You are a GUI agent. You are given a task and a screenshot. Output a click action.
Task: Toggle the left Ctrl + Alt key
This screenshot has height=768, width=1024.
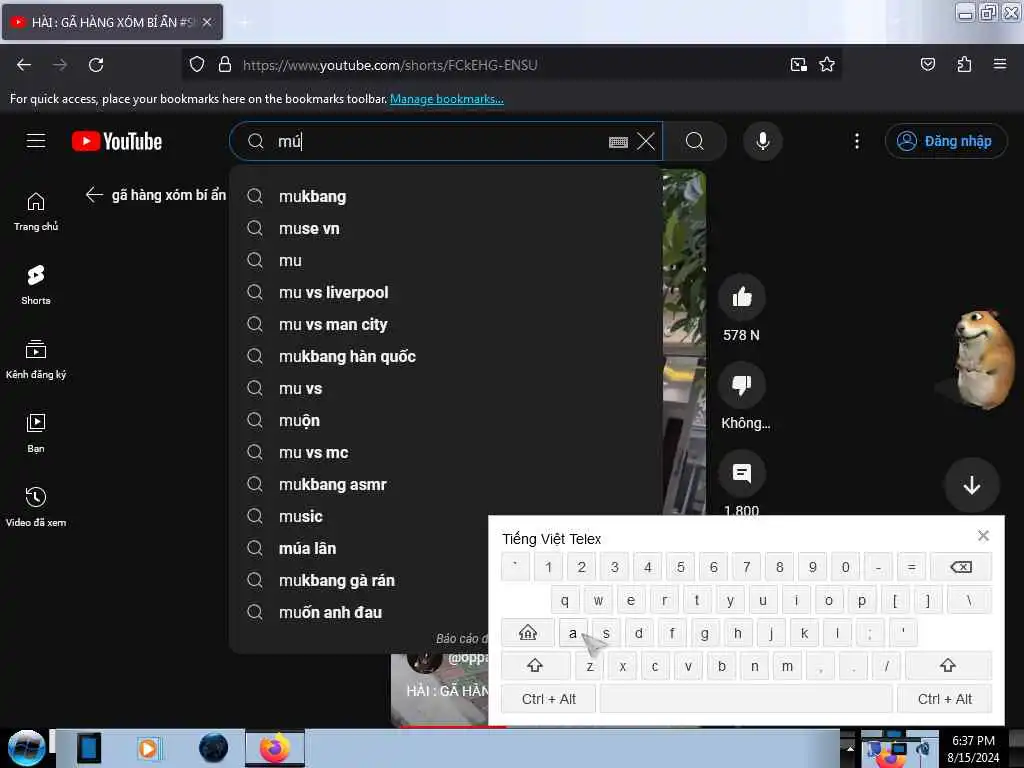click(x=549, y=699)
